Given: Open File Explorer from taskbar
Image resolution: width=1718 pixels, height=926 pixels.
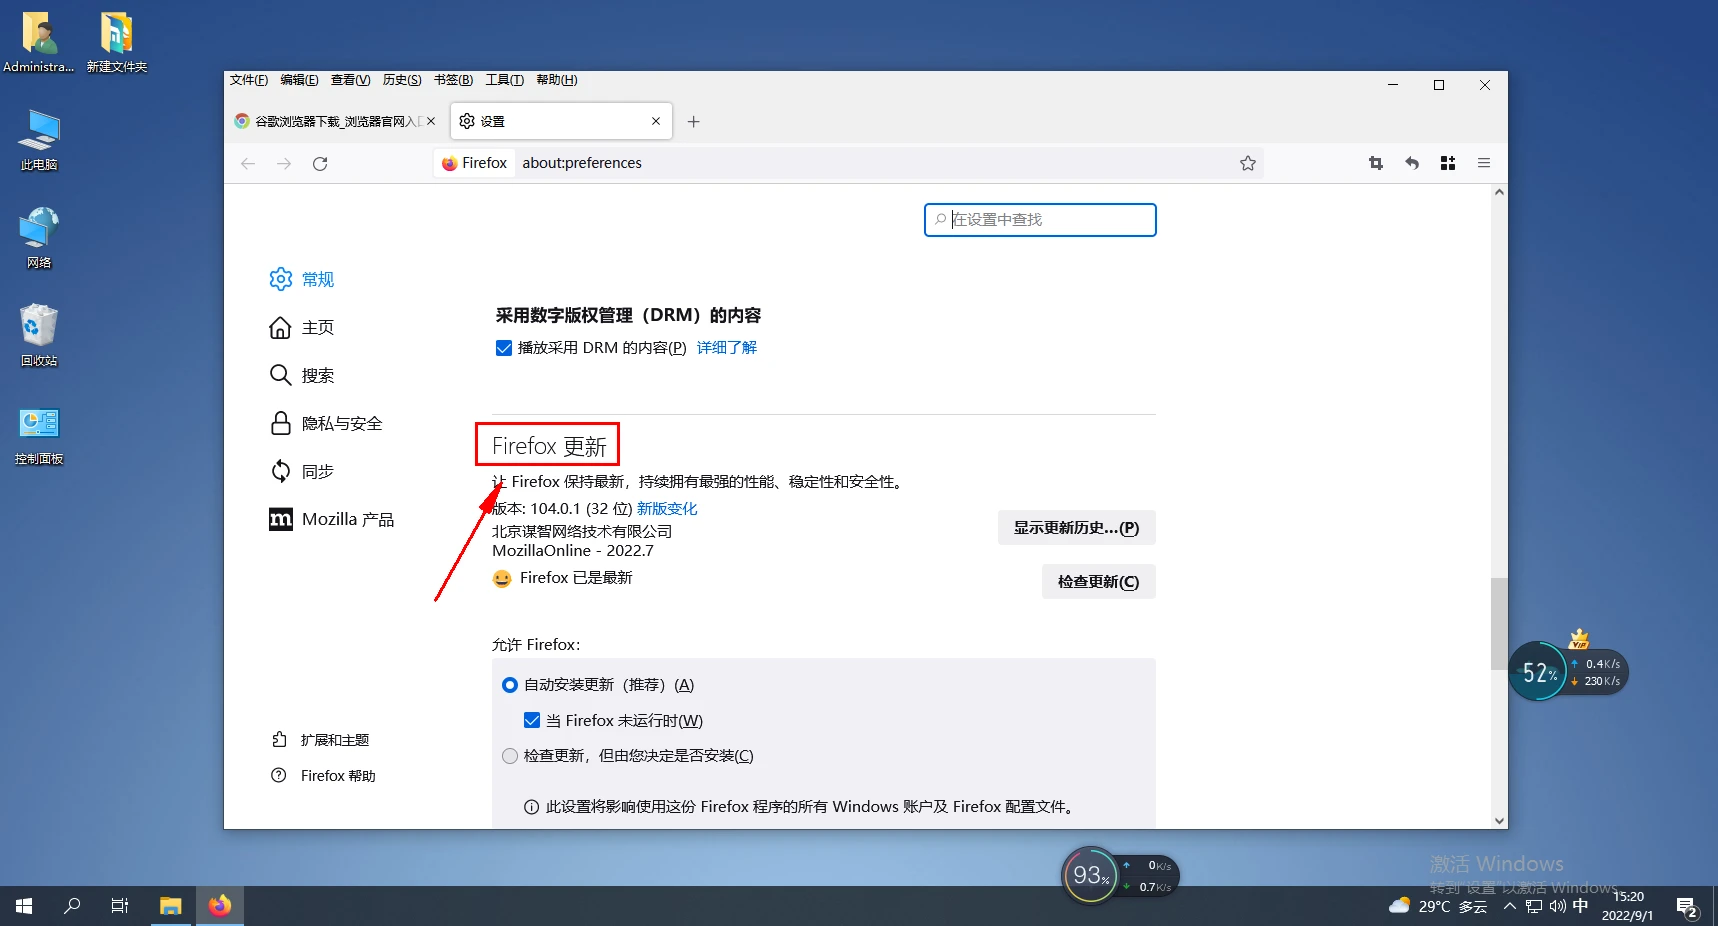Looking at the screenshot, I should (x=171, y=906).
